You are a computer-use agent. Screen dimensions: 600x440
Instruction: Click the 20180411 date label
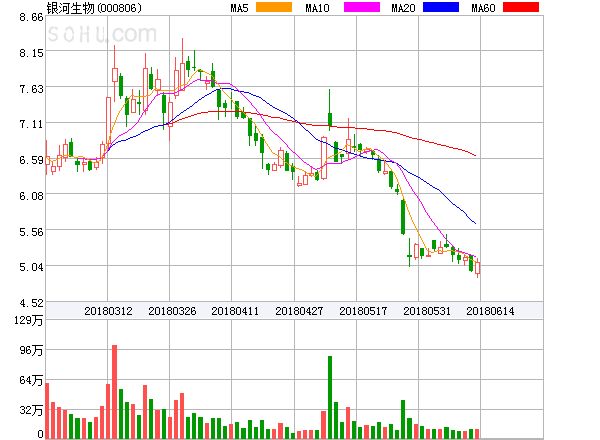pyautogui.click(x=235, y=311)
